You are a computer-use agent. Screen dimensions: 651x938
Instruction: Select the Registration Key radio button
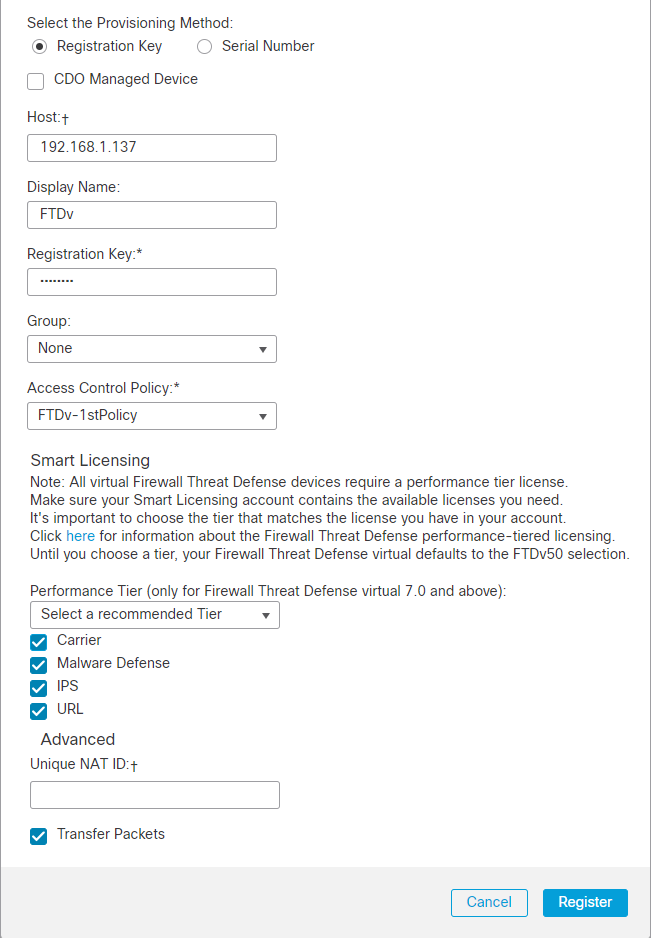point(40,46)
